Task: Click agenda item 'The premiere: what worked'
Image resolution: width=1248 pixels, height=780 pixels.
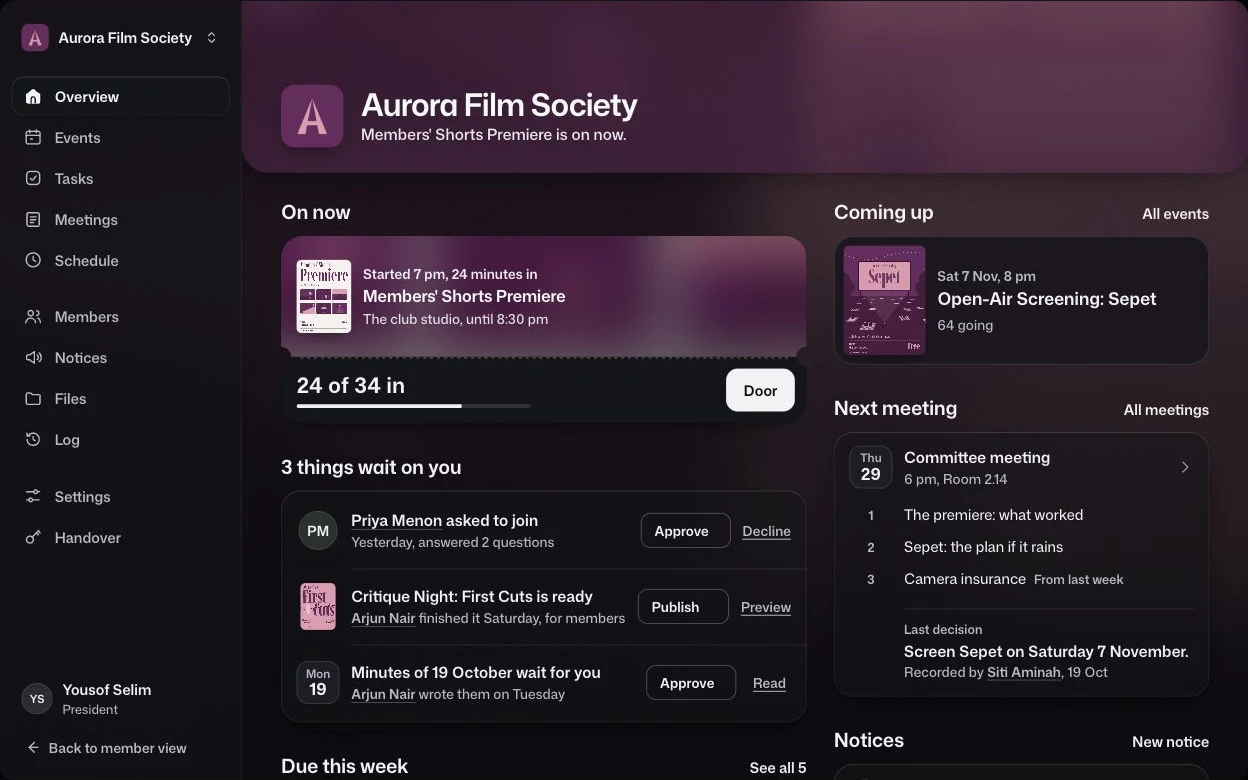Action: 993,515
